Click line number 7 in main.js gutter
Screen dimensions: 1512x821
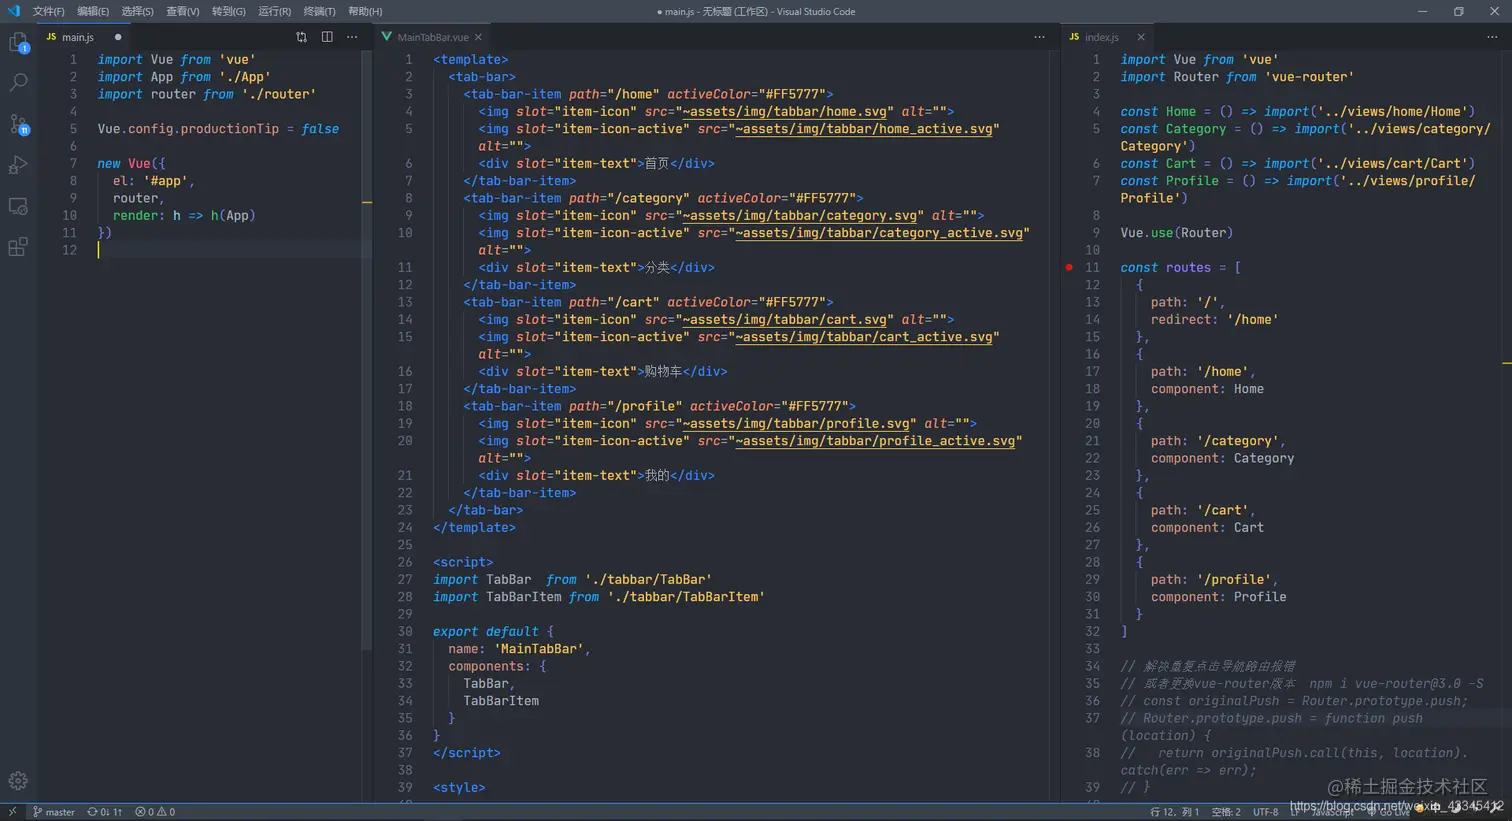[x=73, y=163]
